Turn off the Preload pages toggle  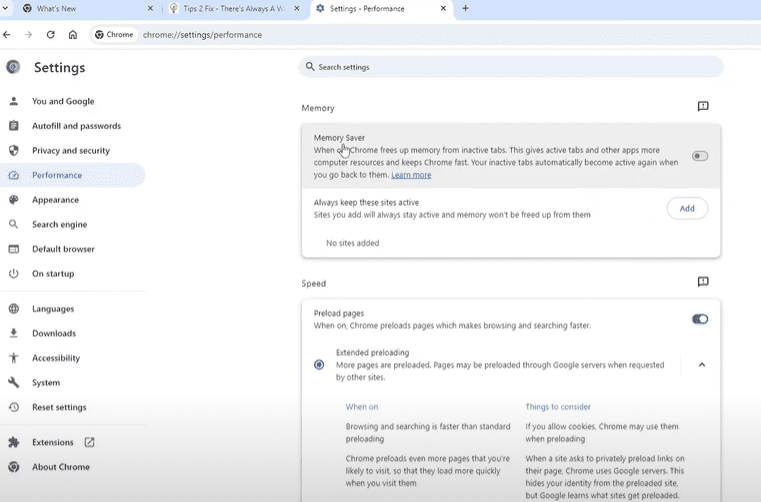tap(699, 319)
